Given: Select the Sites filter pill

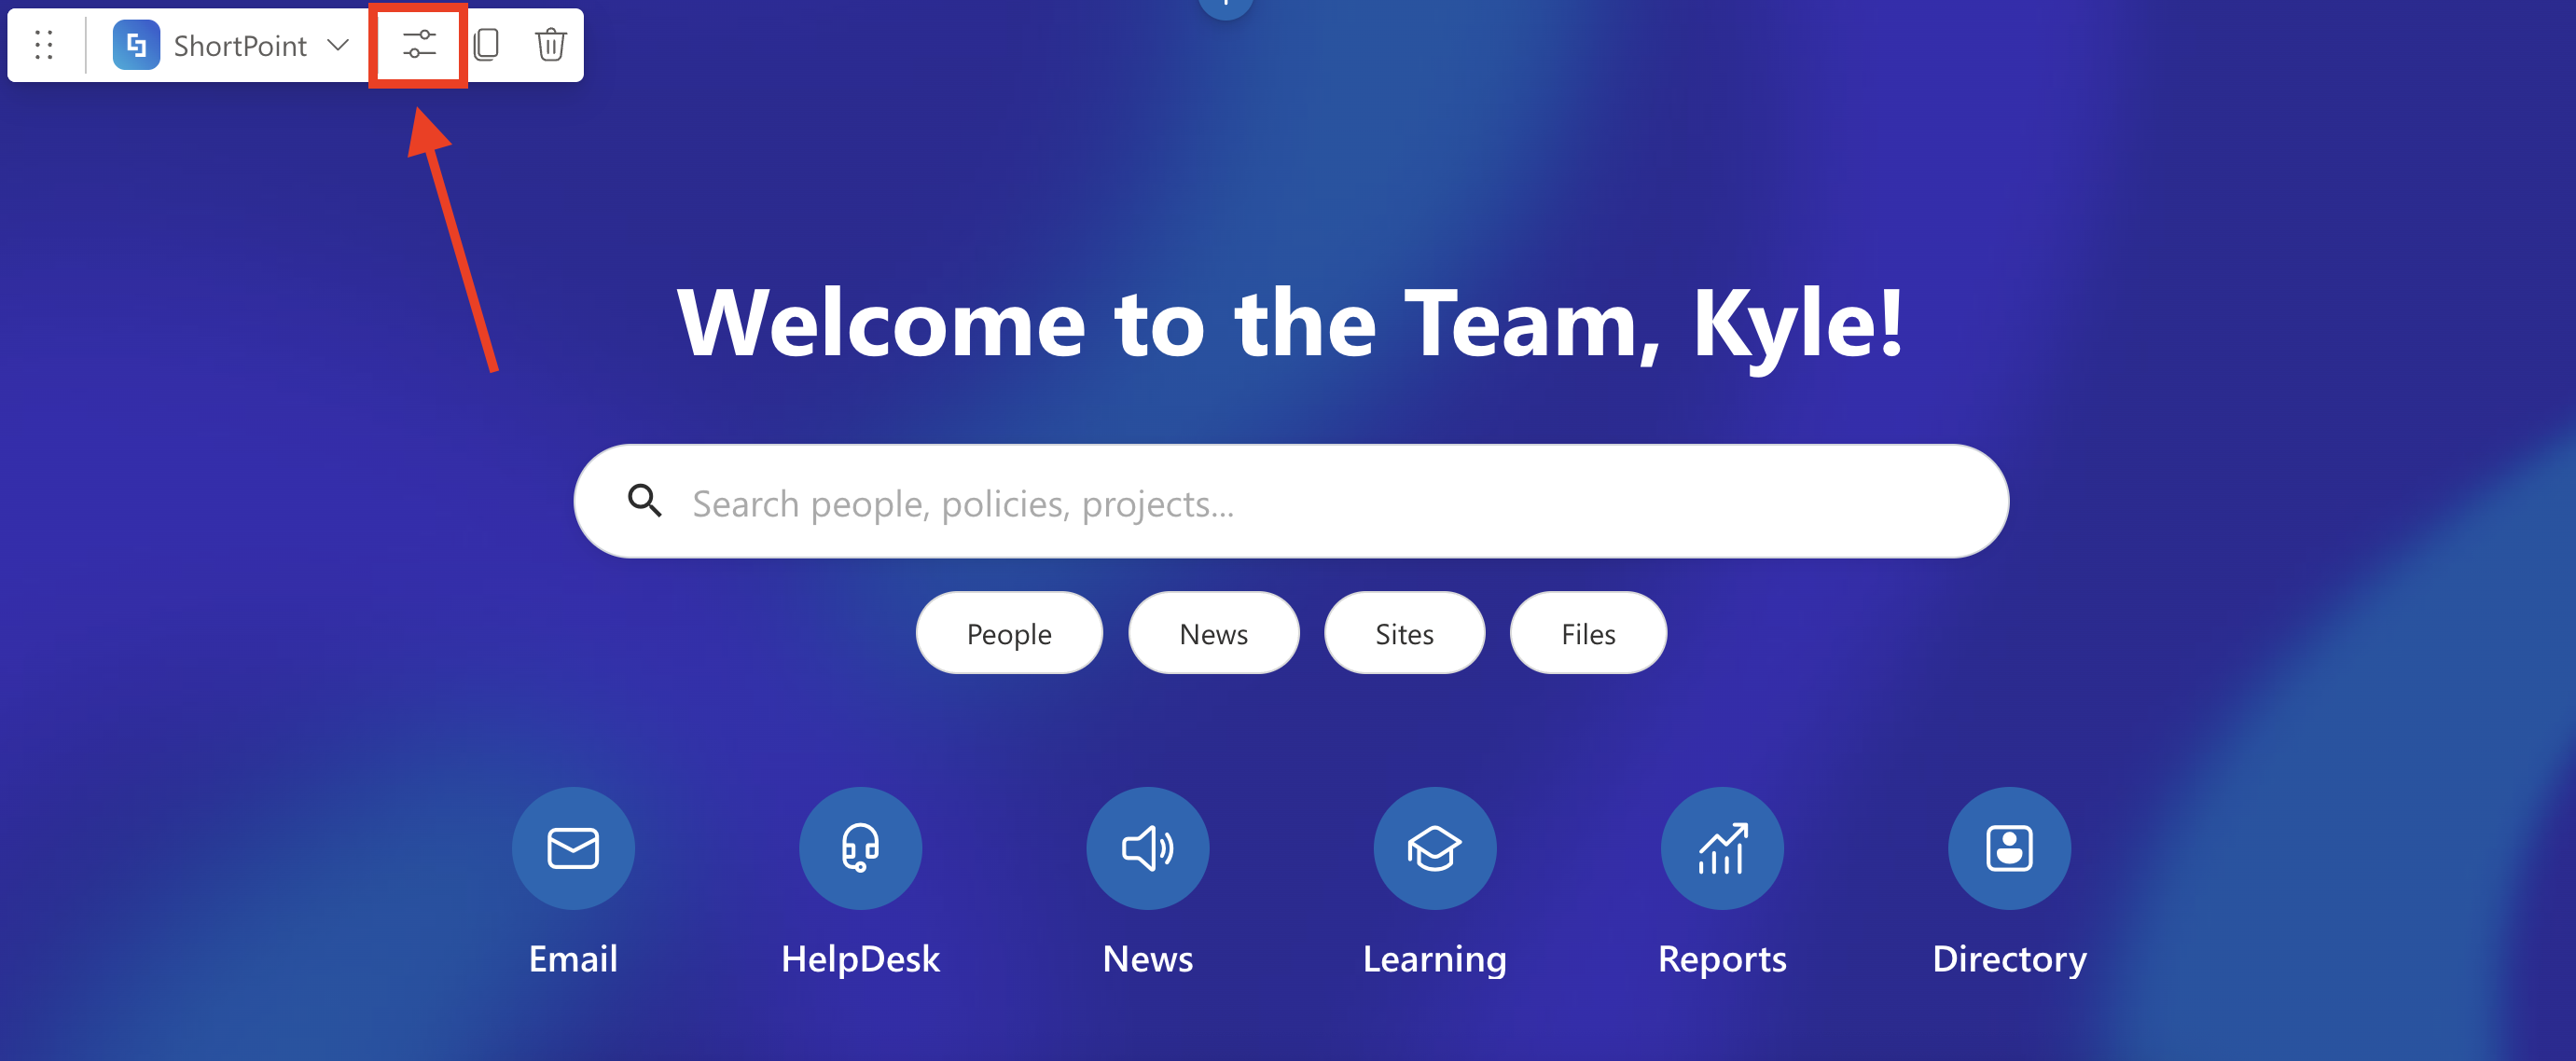Looking at the screenshot, I should click(1404, 633).
